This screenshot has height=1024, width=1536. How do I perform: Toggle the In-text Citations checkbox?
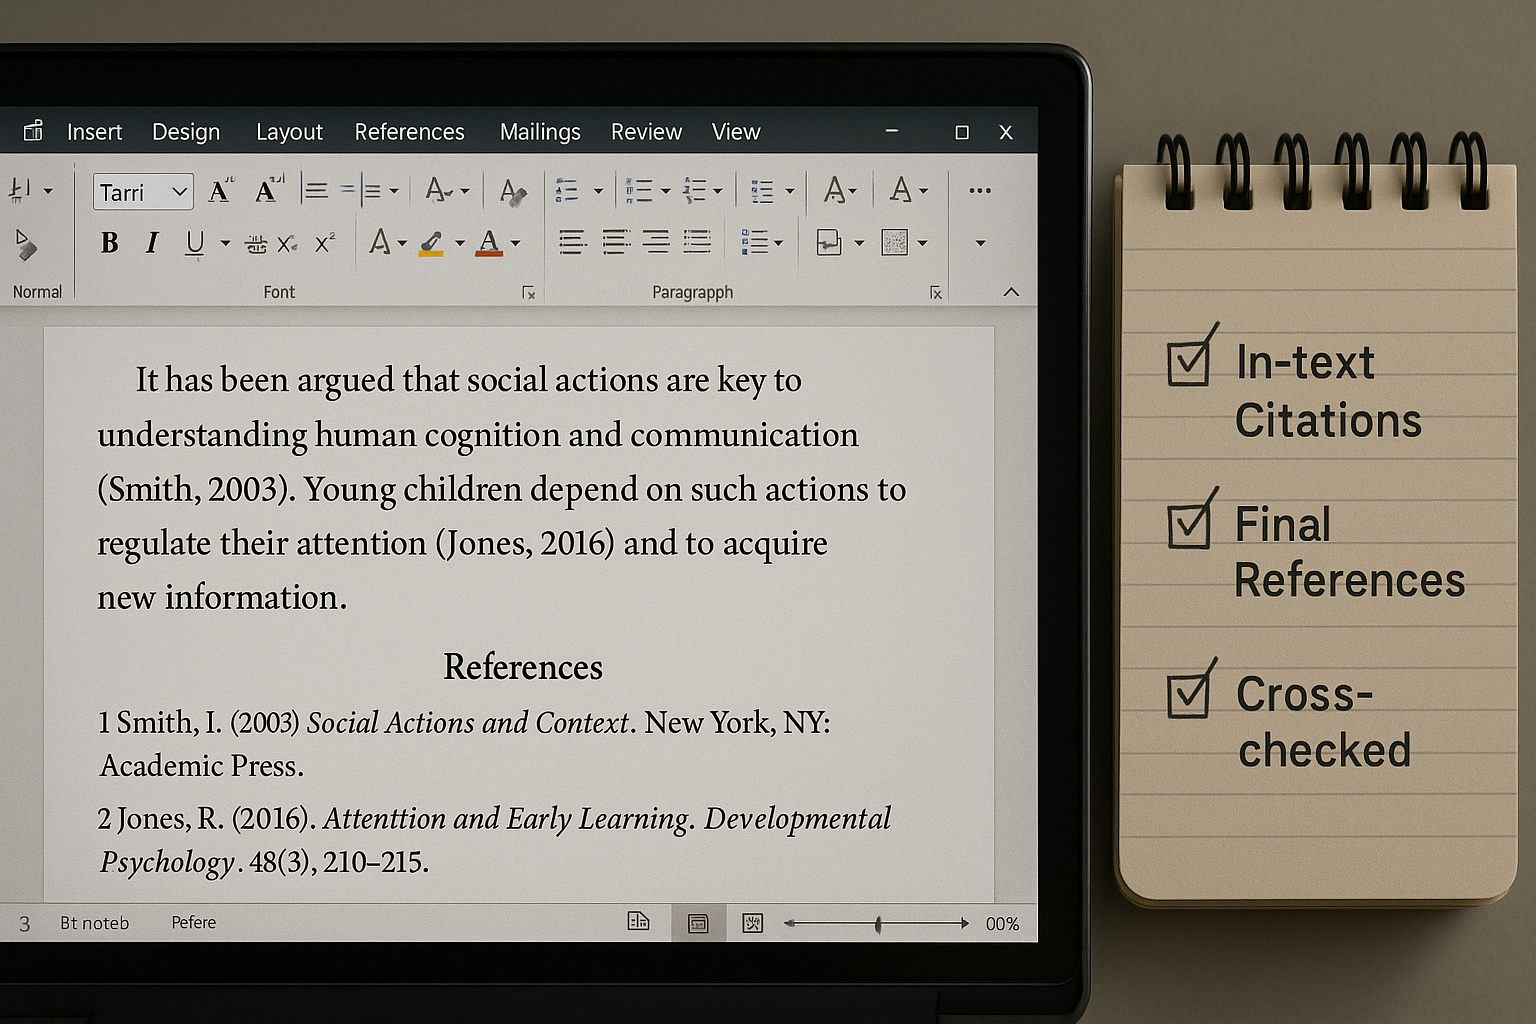(1189, 362)
